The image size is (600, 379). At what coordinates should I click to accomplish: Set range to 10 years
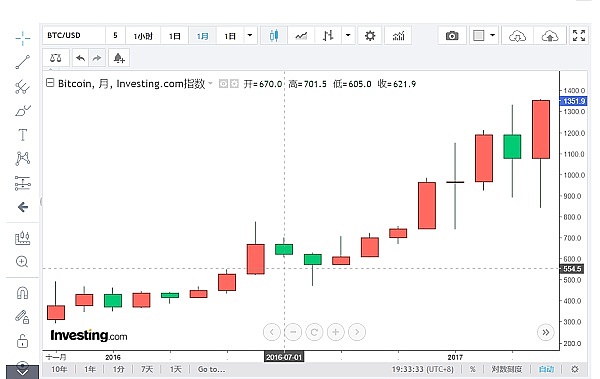(x=59, y=369)
